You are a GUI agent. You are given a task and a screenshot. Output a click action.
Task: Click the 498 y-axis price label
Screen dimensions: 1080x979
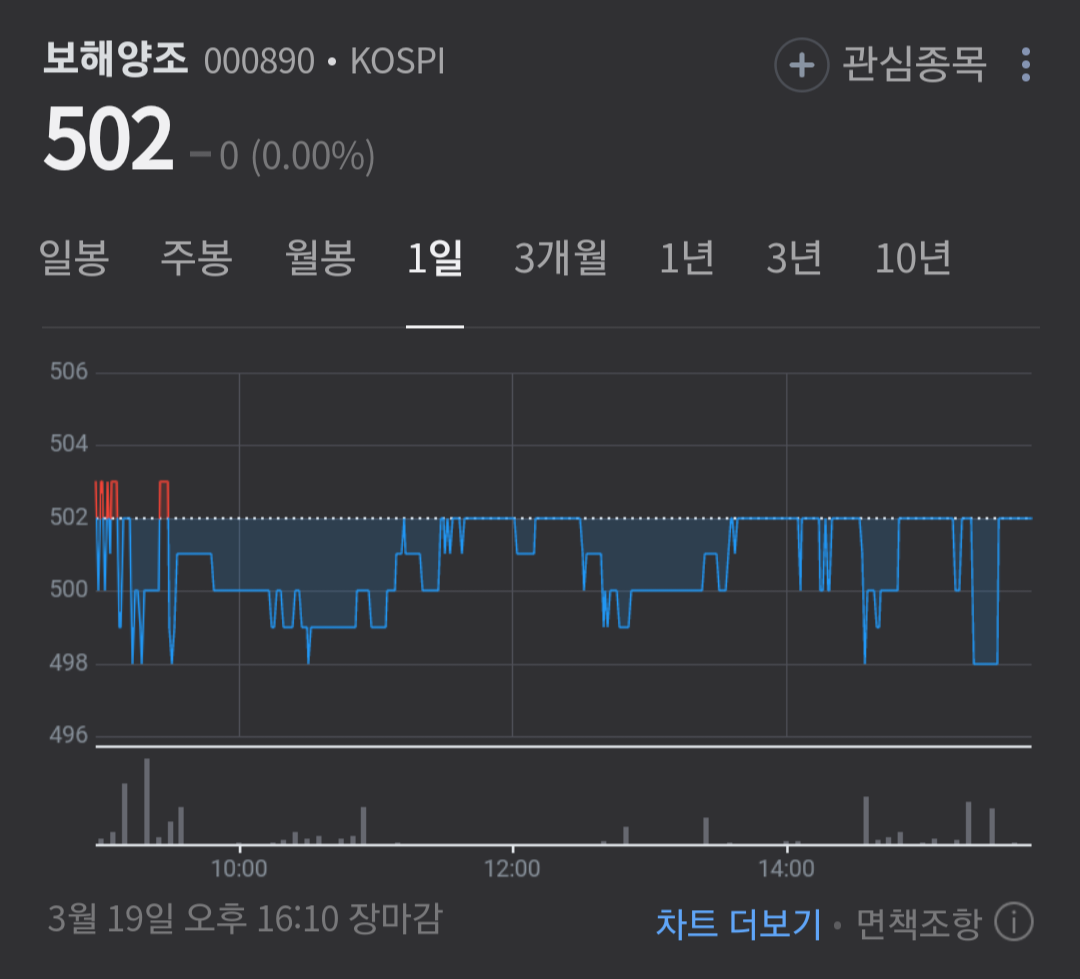click(69, 662)
